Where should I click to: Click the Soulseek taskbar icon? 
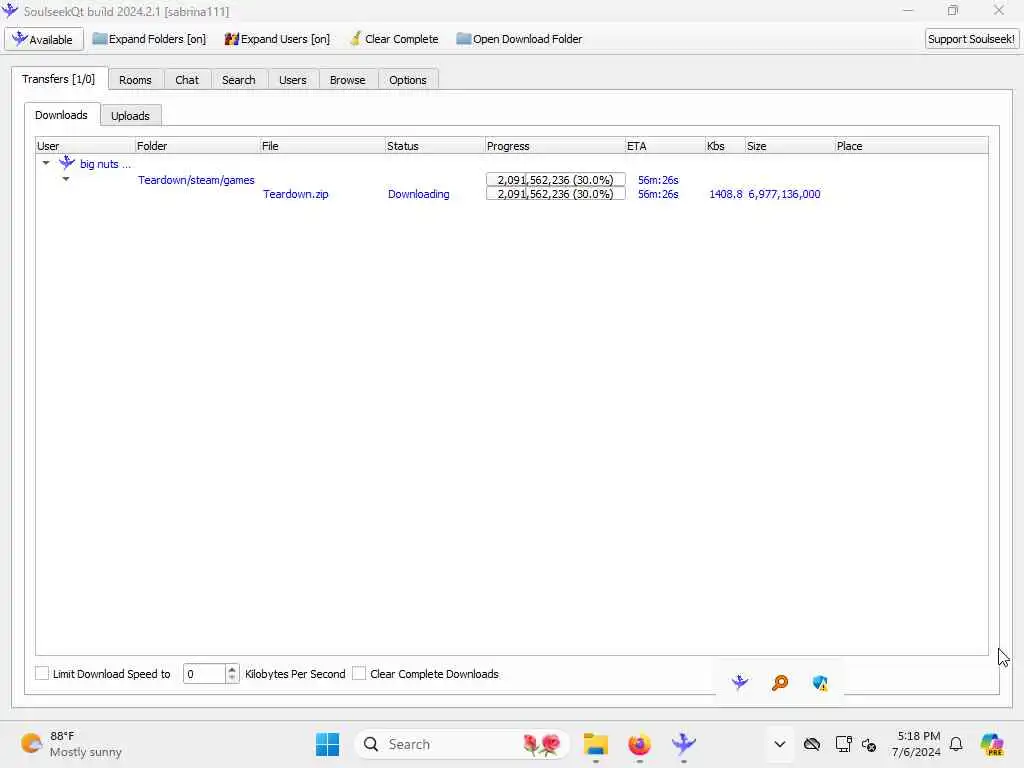pyautogui.click(x=684, y=744)
